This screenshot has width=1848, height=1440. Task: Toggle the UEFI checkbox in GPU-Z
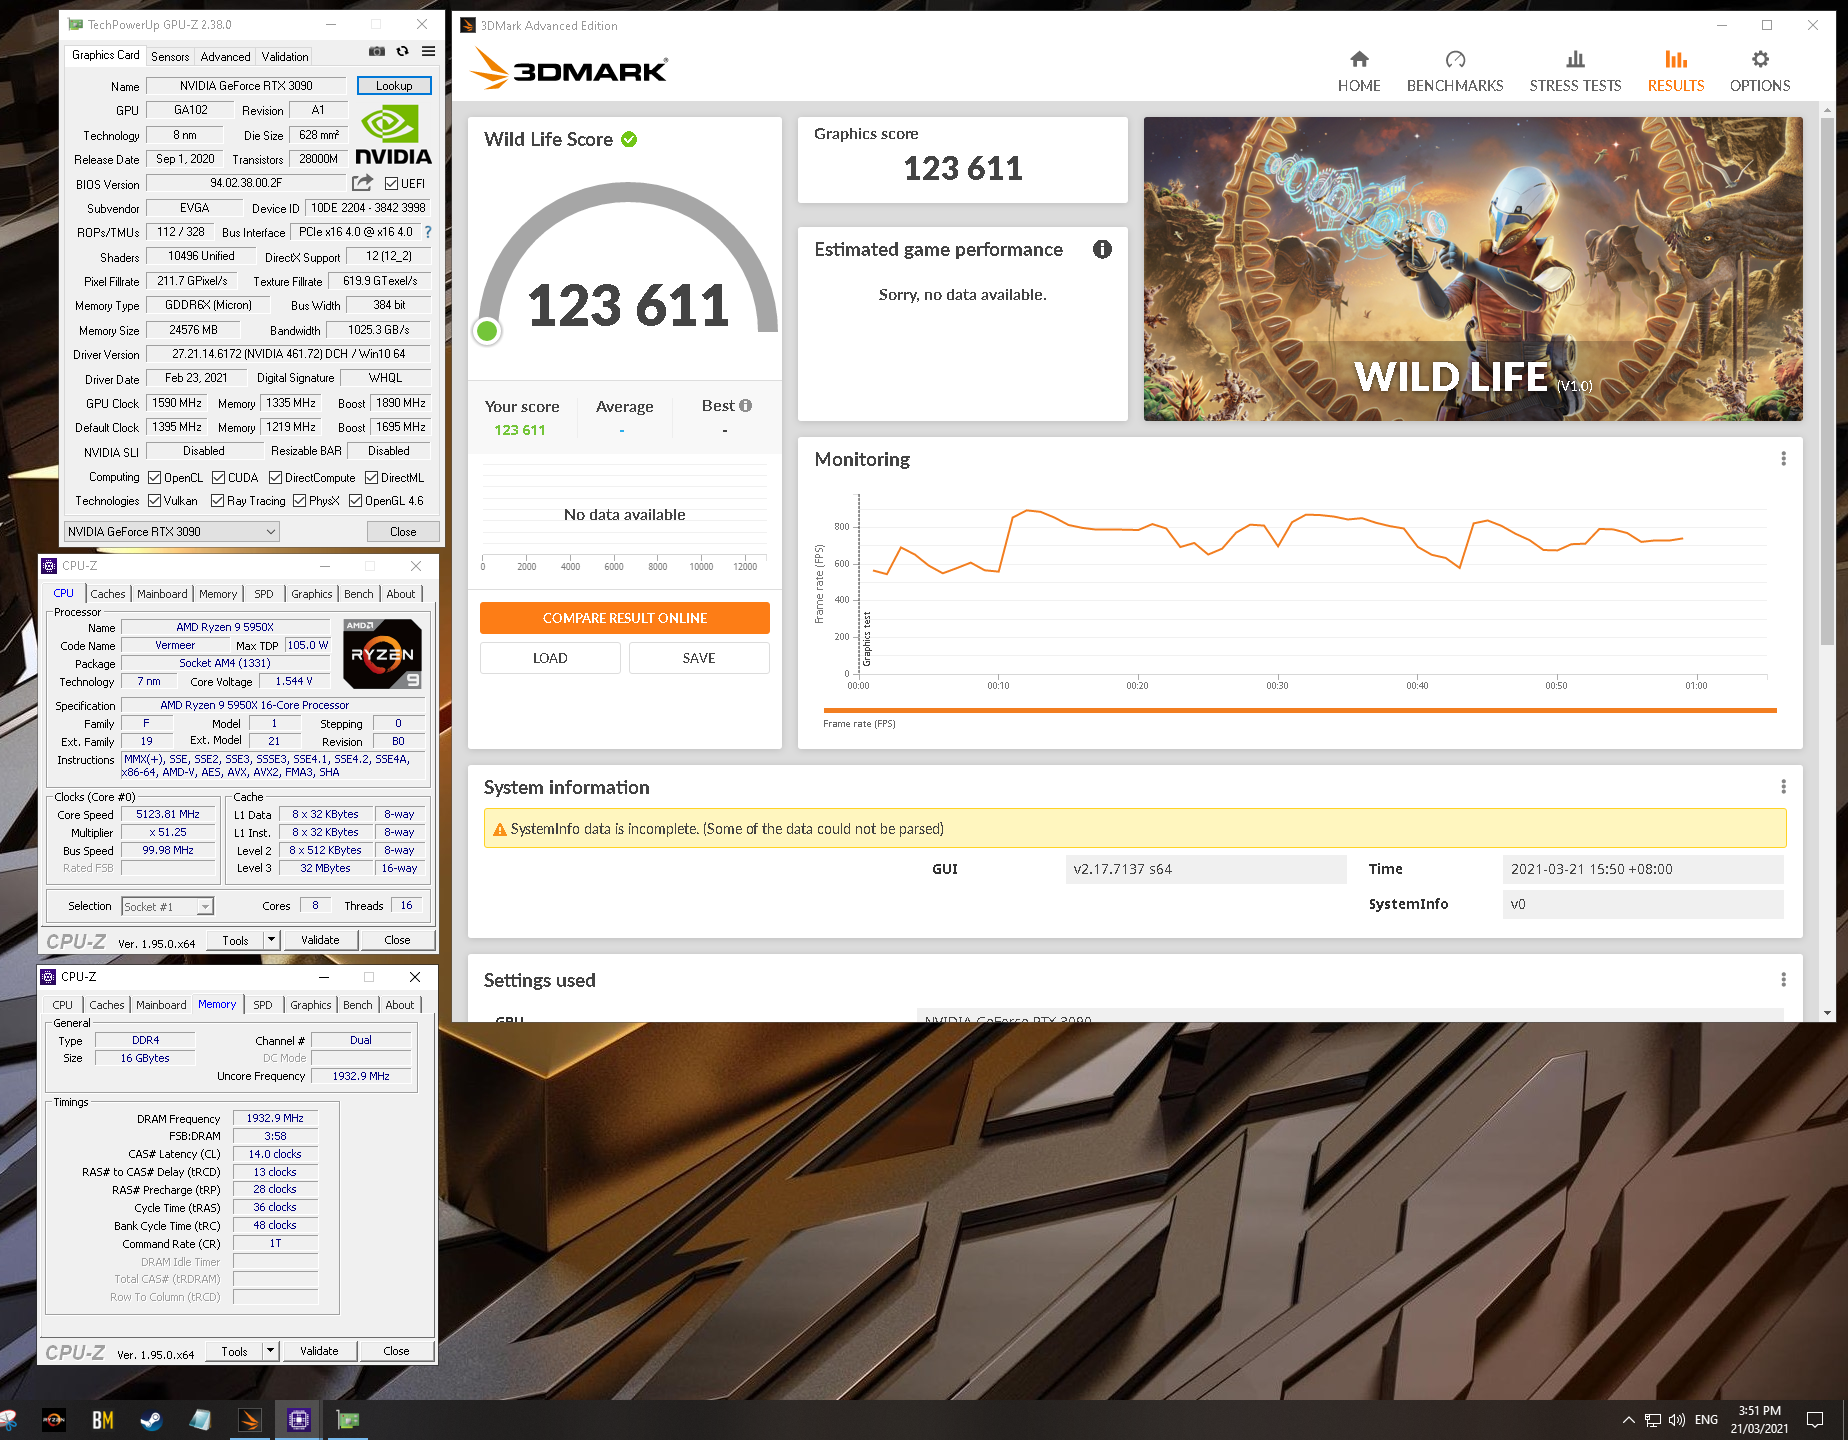[x=391, y=184]
